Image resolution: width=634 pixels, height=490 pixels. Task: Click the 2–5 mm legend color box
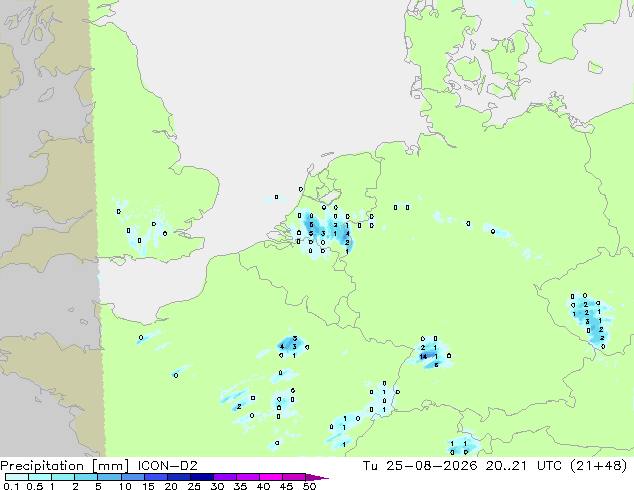pyautogui.click(x=86, y=477)
